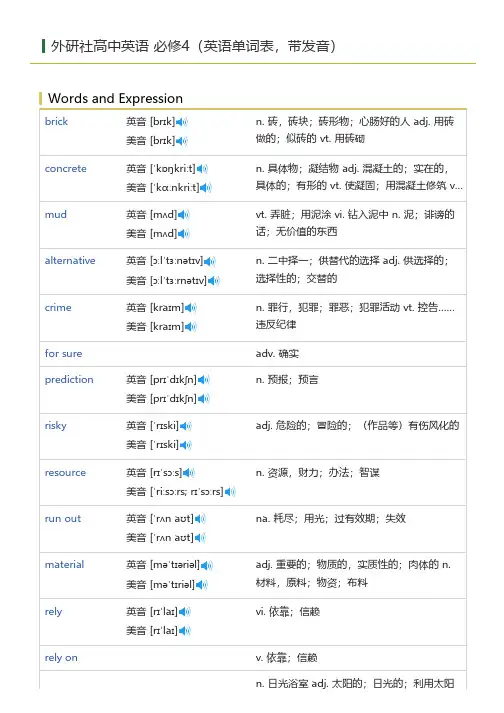The height and width of the screenshot is (713, 504).
Task: Play British pronunciation audio for brick
Action: point(181,122)
